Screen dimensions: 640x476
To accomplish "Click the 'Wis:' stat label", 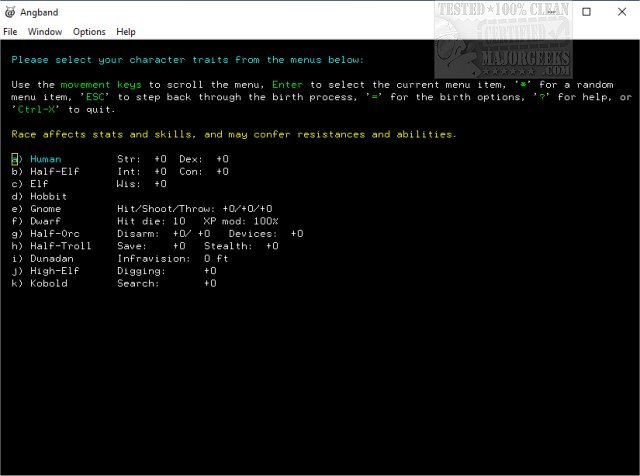I will (129, 184).
